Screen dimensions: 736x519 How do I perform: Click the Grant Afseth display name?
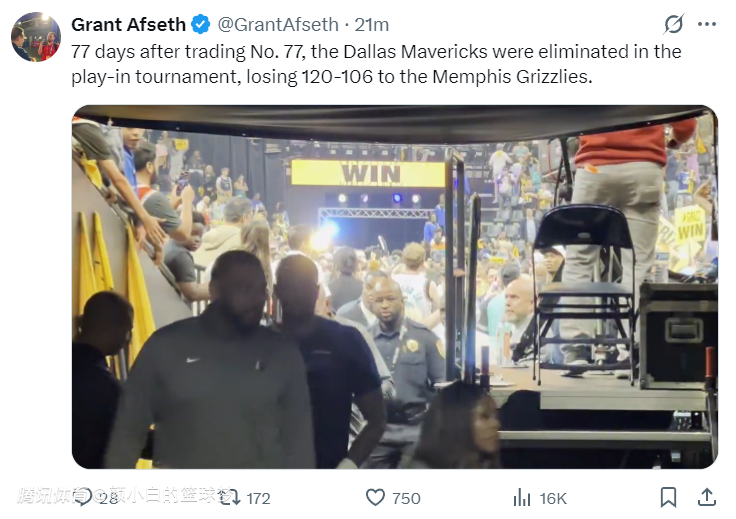pos(129,24)
